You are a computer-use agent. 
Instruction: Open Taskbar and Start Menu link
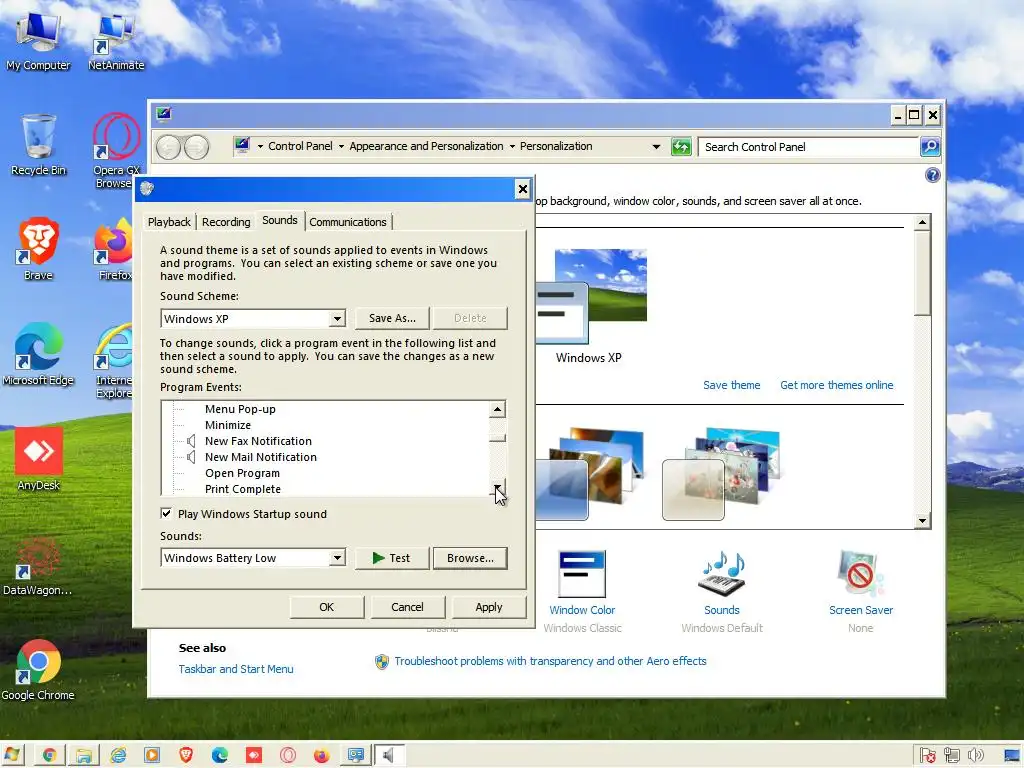(236, 669)
